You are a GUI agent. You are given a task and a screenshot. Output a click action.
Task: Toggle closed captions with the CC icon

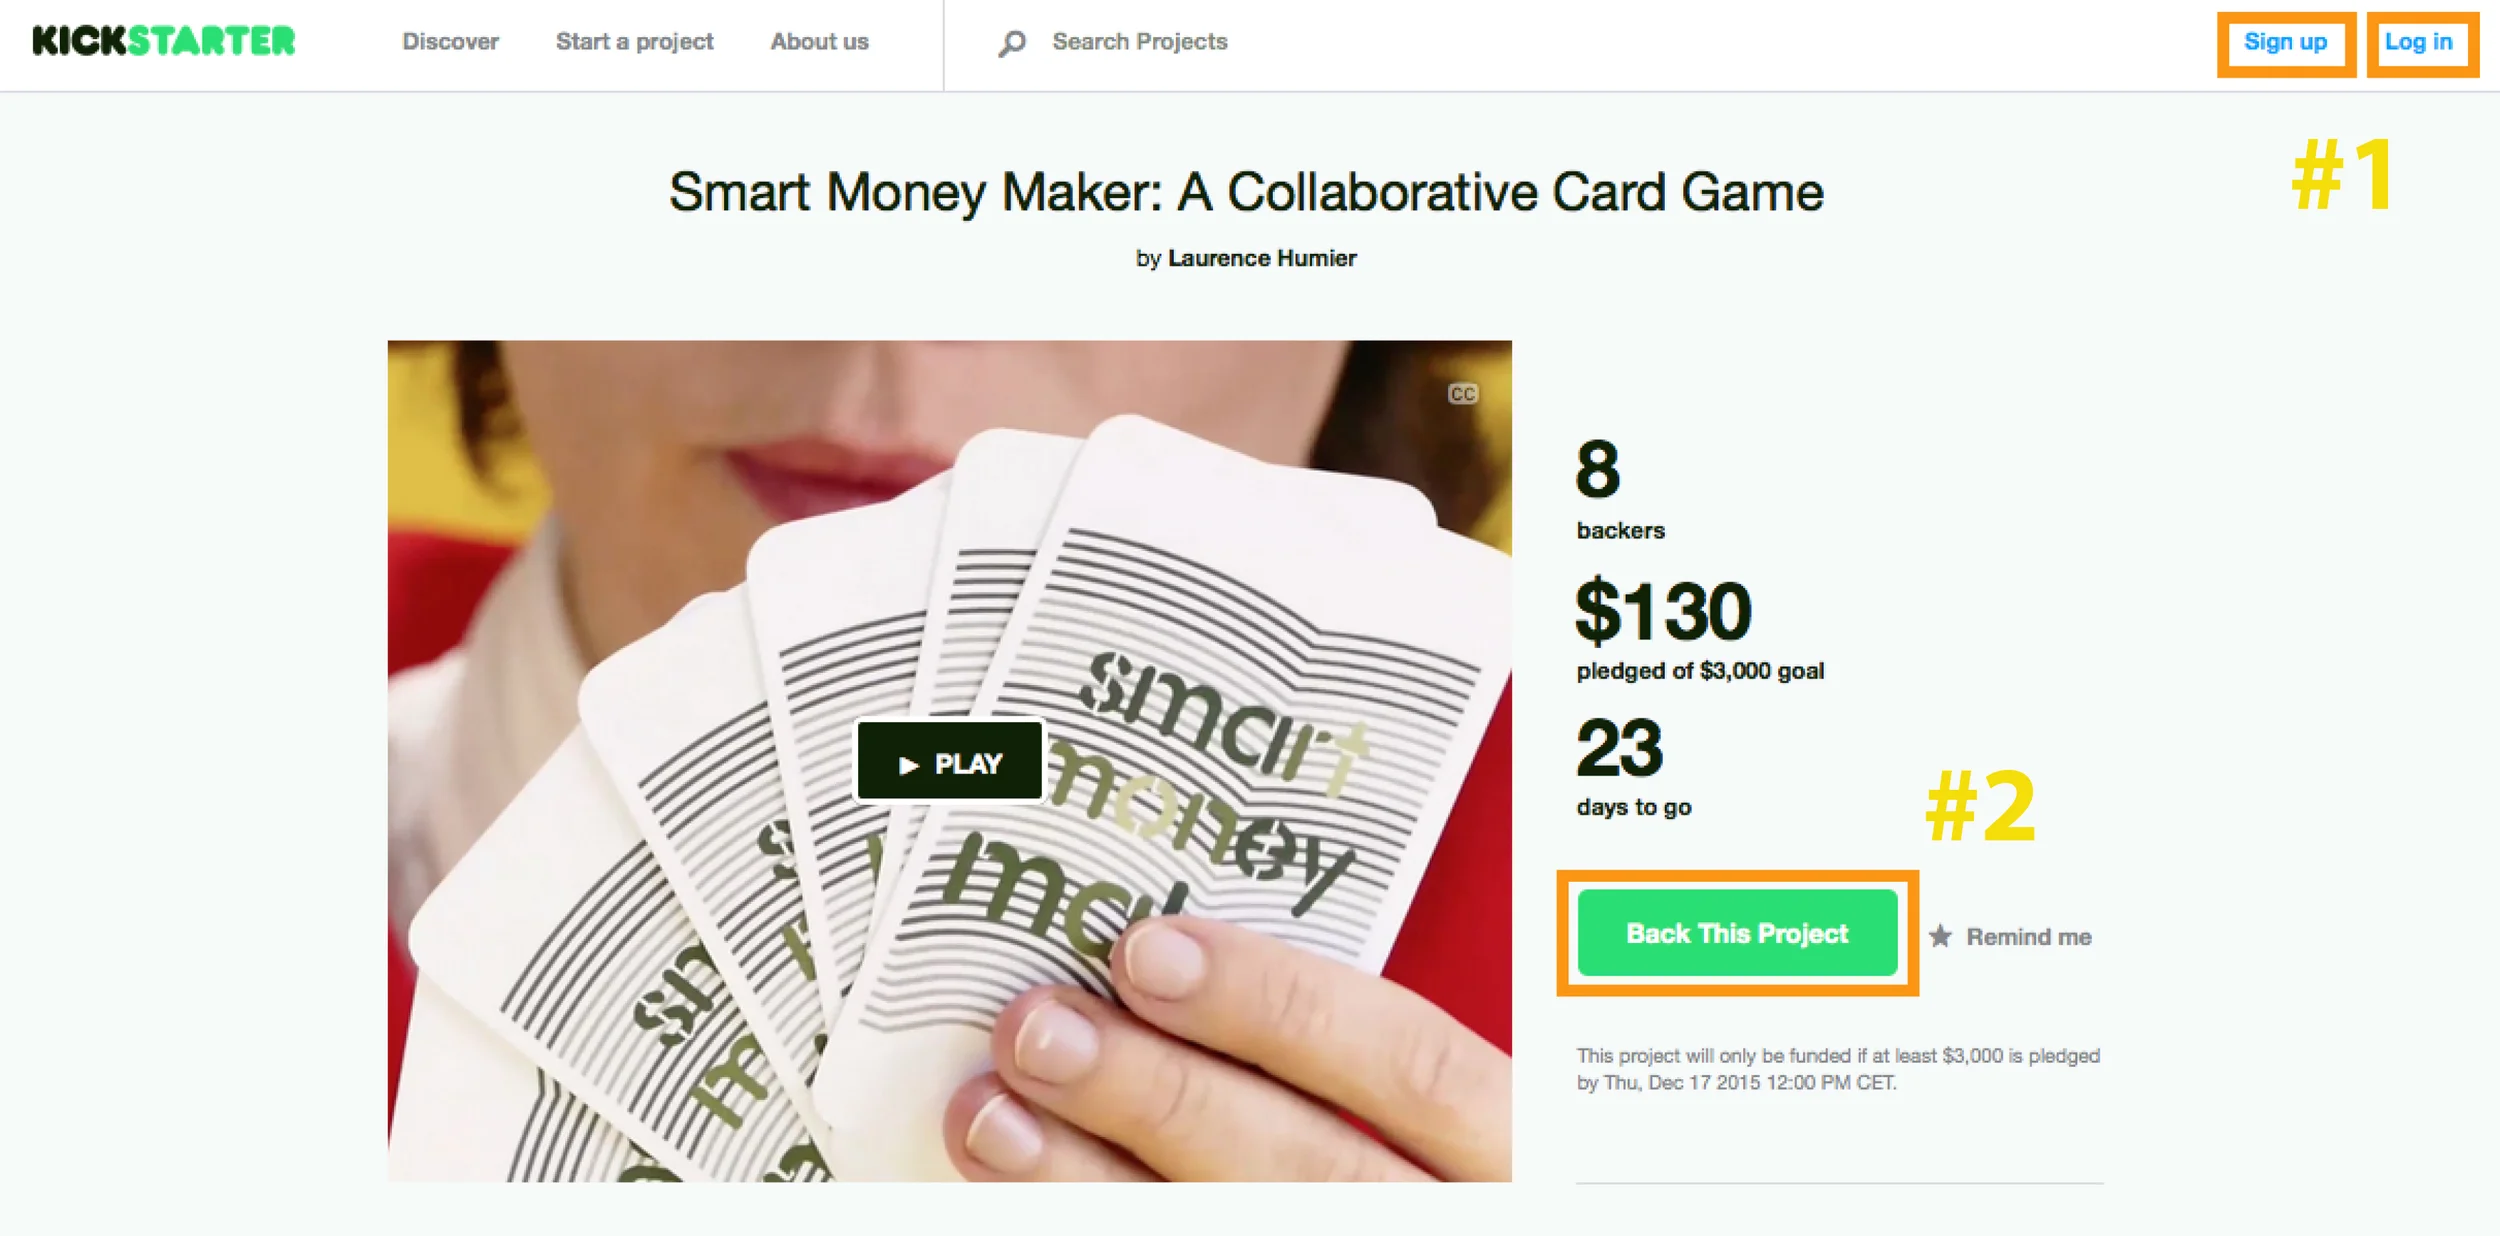click(x=1462, y=394)
